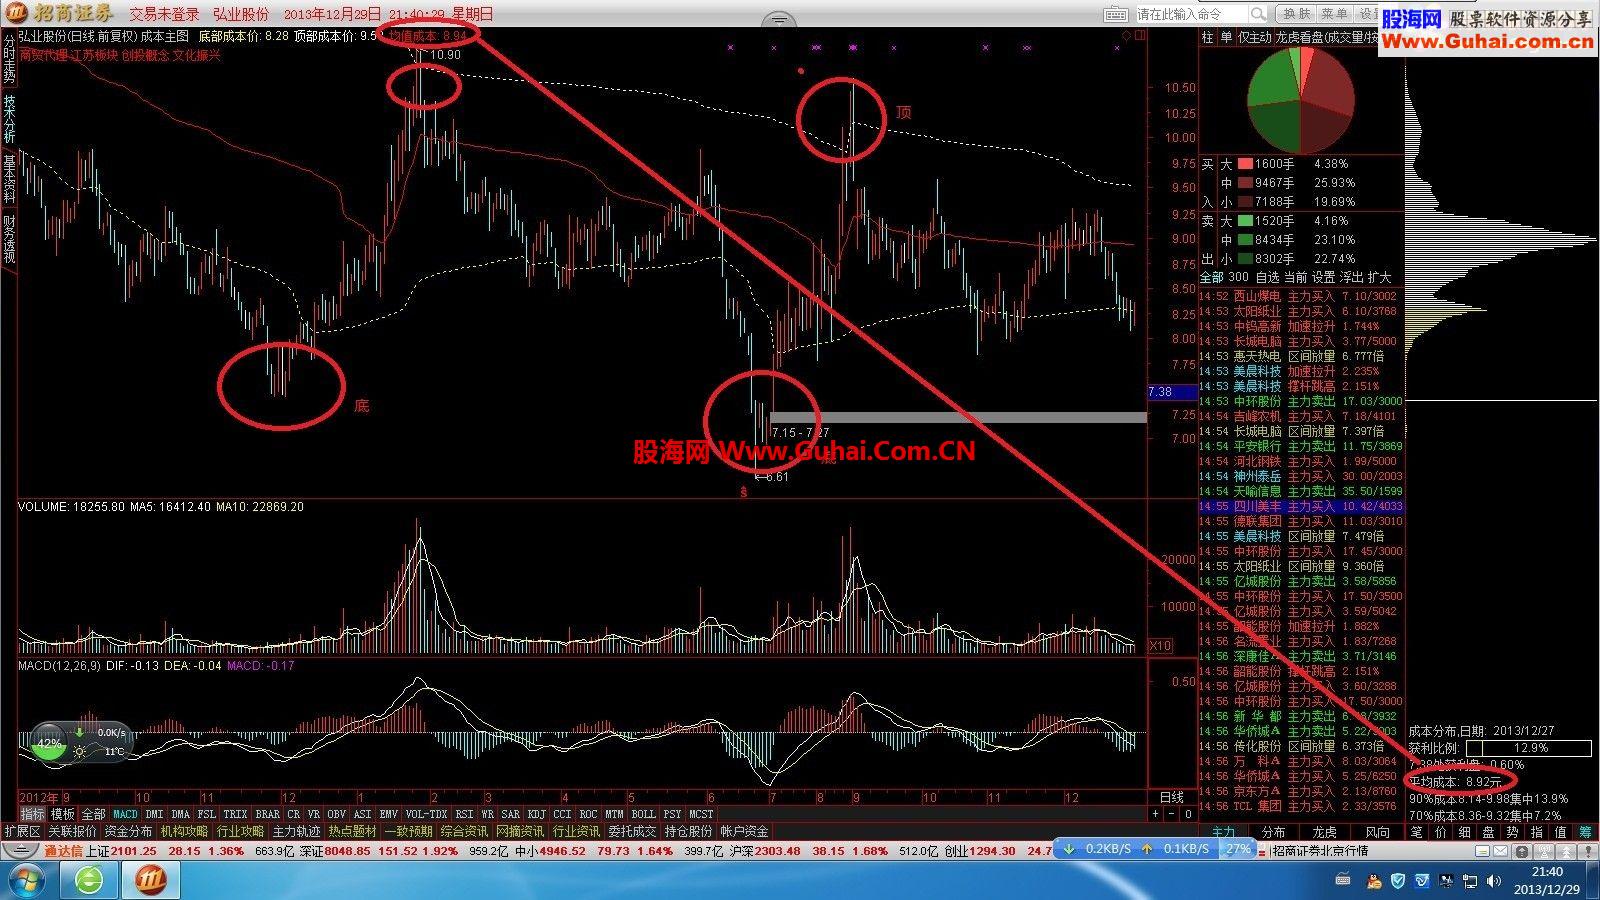Select the 主力 tab under the alert list

1223,832
